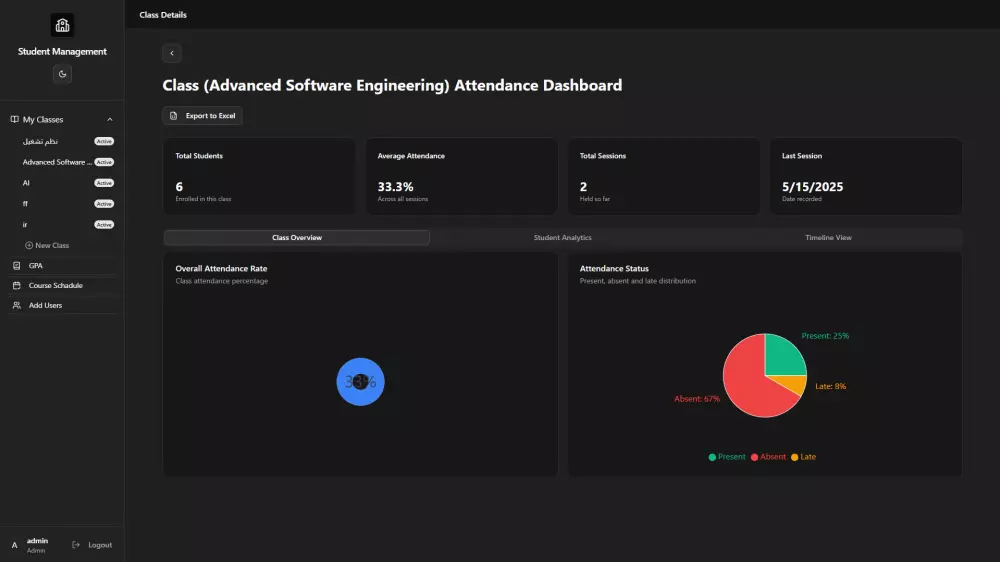Click the school building logo icon
This screenshot has width=1000, height=562.
coord(62,26)
